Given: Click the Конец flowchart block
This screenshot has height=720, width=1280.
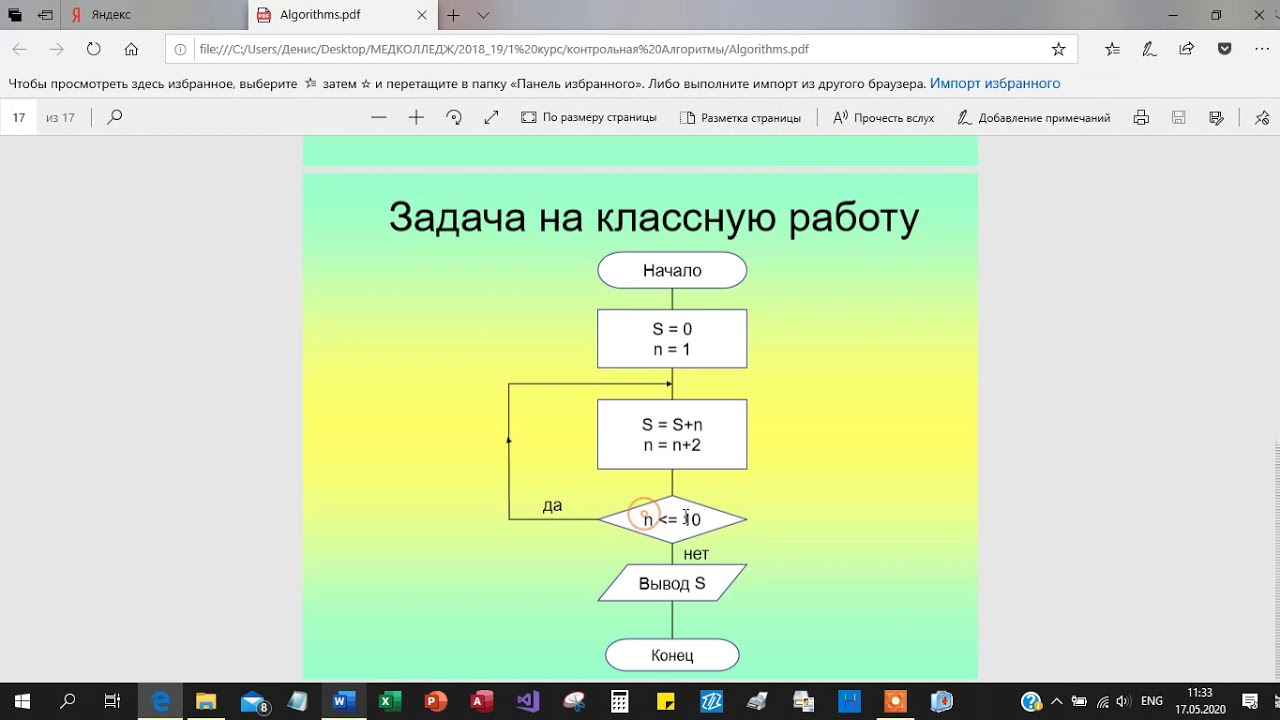Looking at the screenshot, I should tap(672, 655).
